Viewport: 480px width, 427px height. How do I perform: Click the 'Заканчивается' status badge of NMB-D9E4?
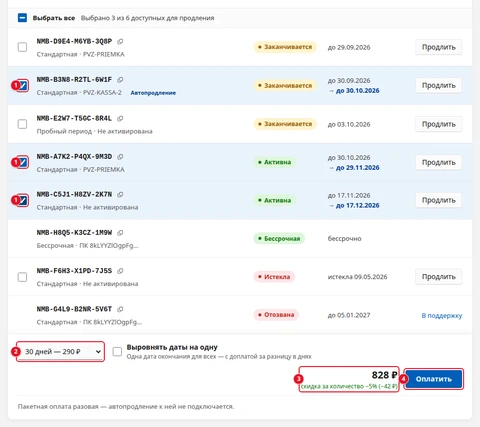click(285, 47)
